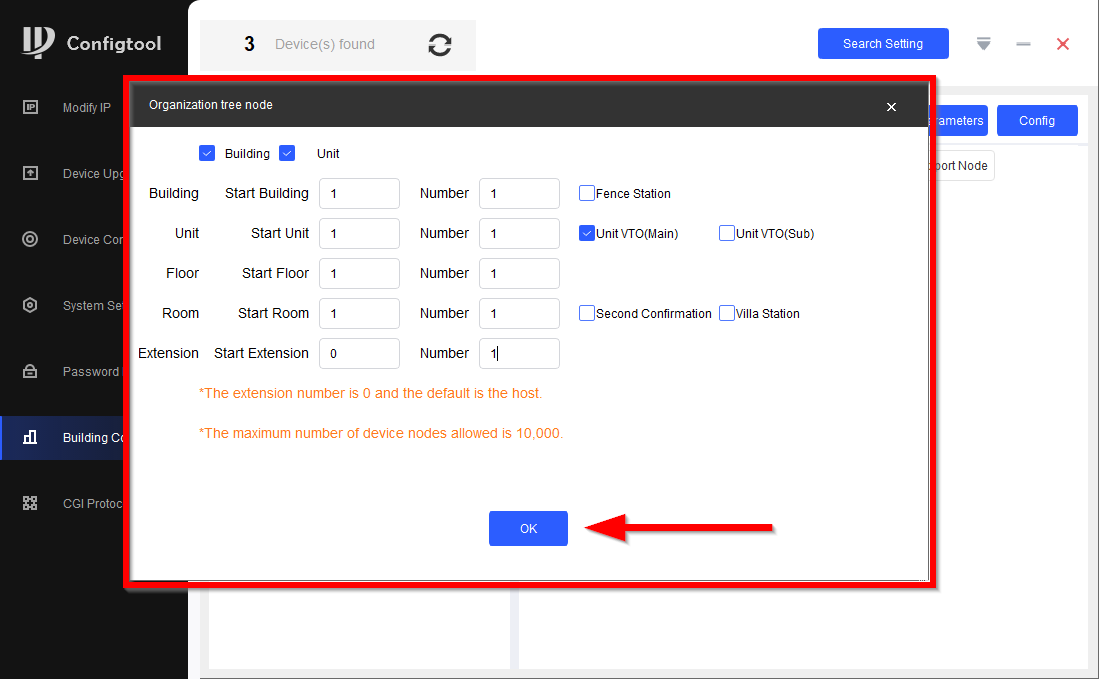
Task: Click the Device Upgrade sidebar icon
Action: (x=30, y=173)
